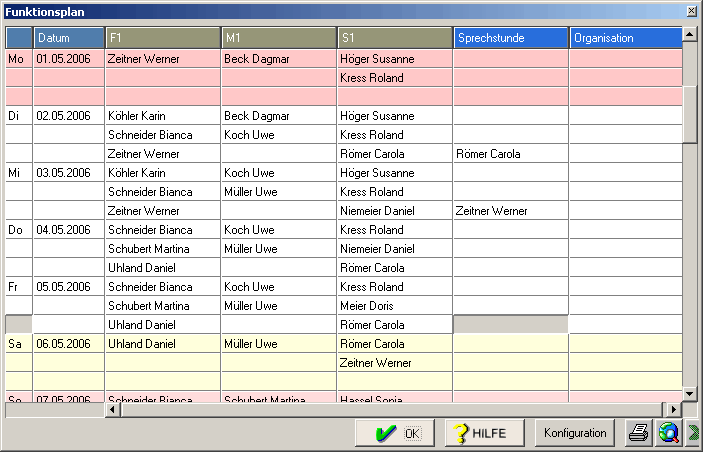Click the printer icon button
Screen dimensions: 703x452
click(x=638, y=433)
